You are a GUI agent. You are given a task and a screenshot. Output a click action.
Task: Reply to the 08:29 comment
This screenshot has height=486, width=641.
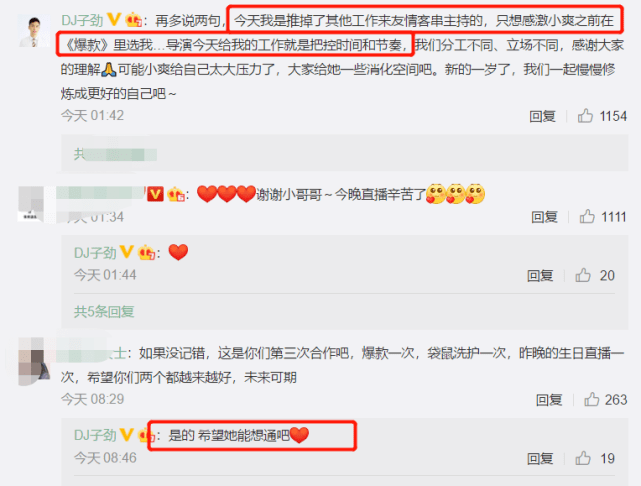(x=549, y=399)
